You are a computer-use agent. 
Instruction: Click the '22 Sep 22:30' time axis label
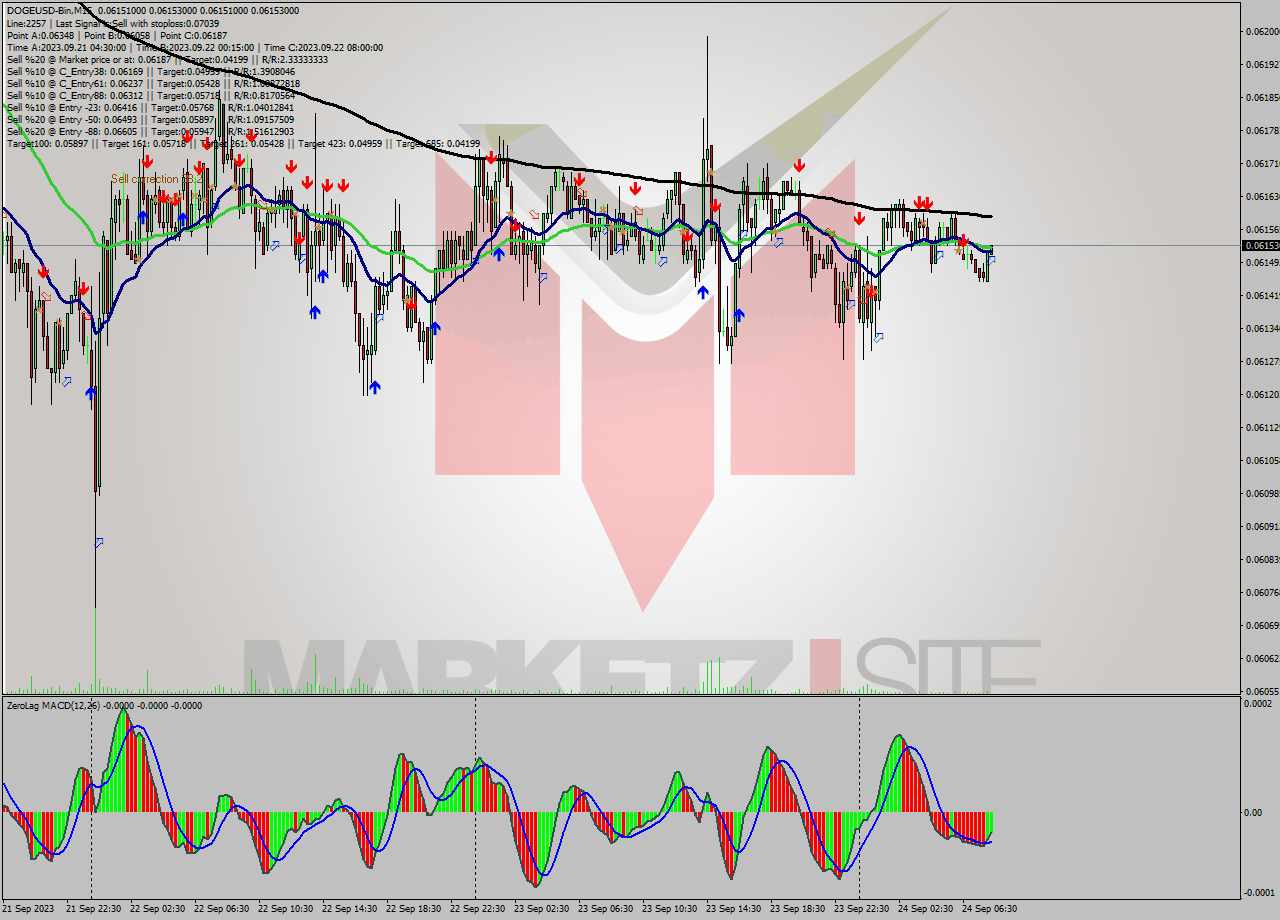point(477,908)
